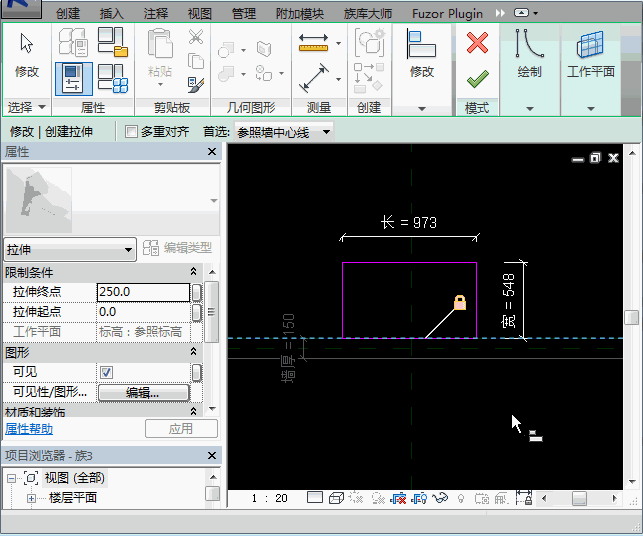Click the scissors cut icon
Image resolution: width=643 pixels, height=536 pixels.
click(x=195, y=38)
